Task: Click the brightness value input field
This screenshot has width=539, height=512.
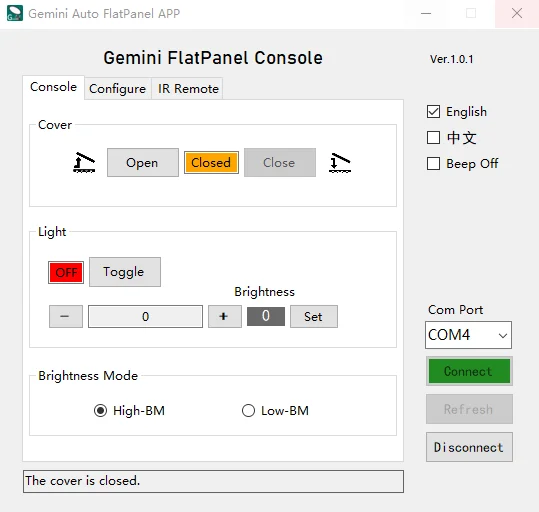Action: coord(145,316)
